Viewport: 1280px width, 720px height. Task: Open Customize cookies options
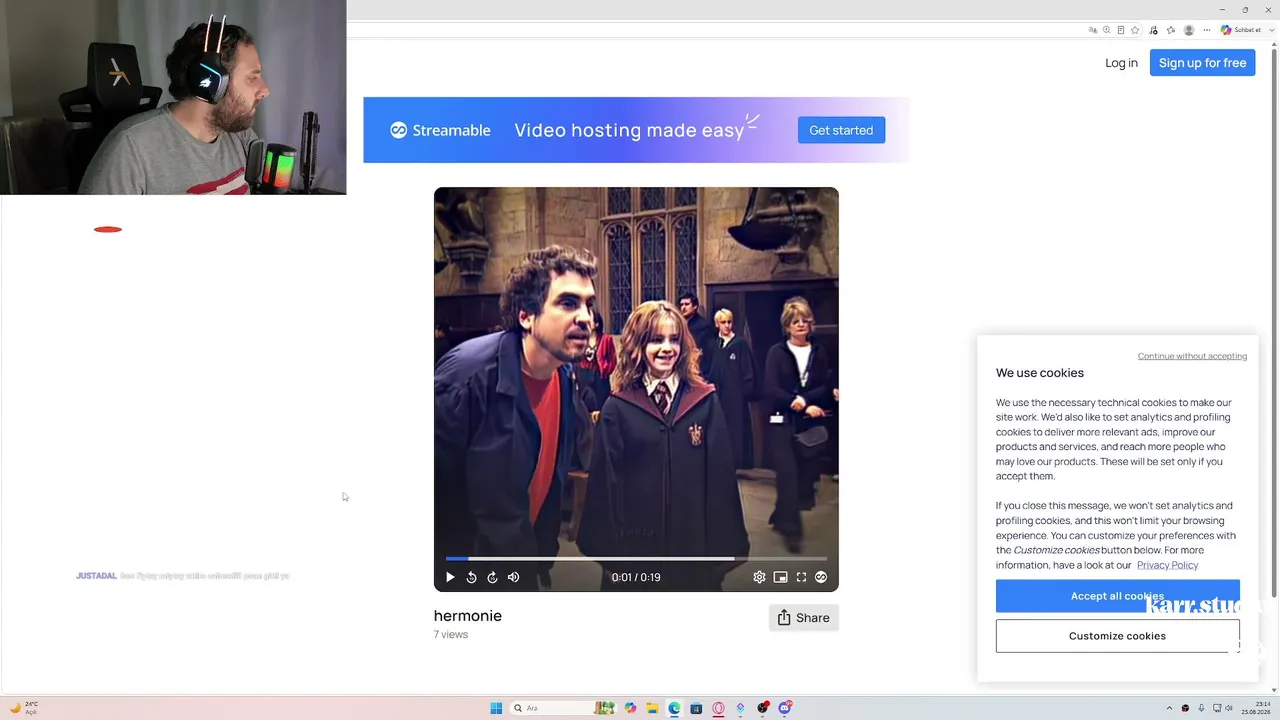pyautogui.click(x=1117, y=636)
